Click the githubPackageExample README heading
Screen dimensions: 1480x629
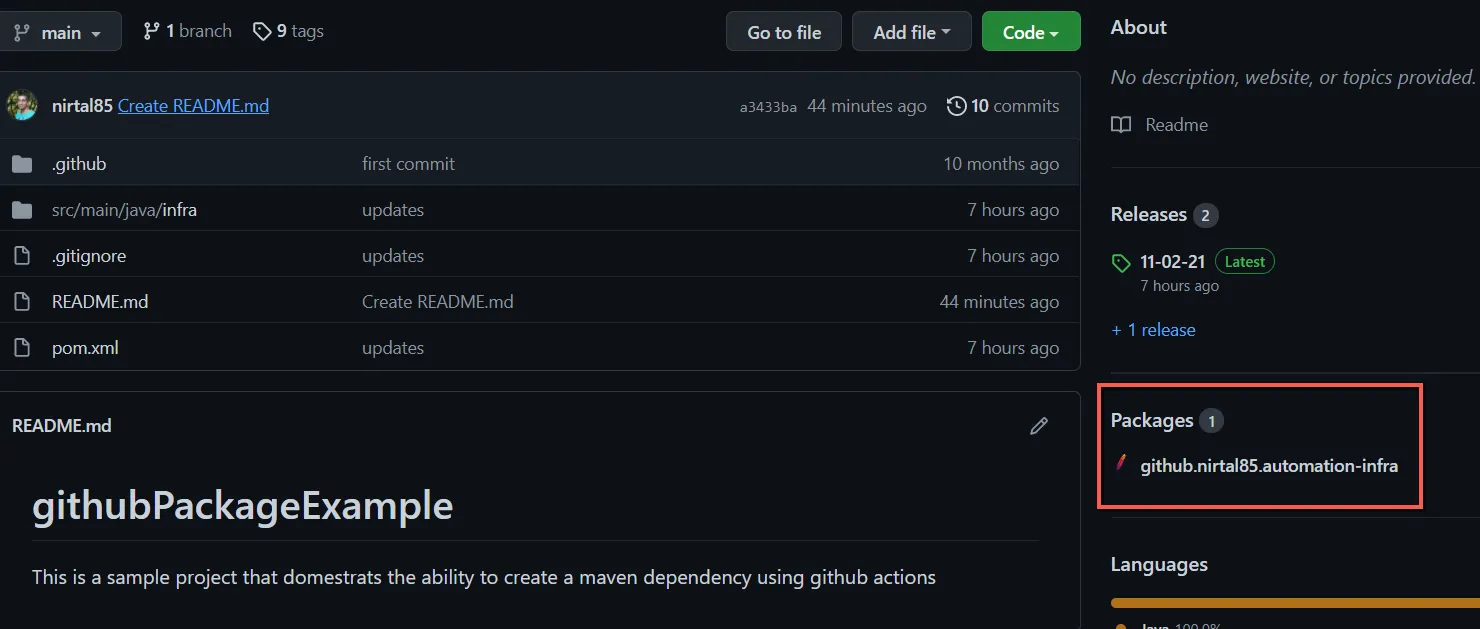pos(242,506)
